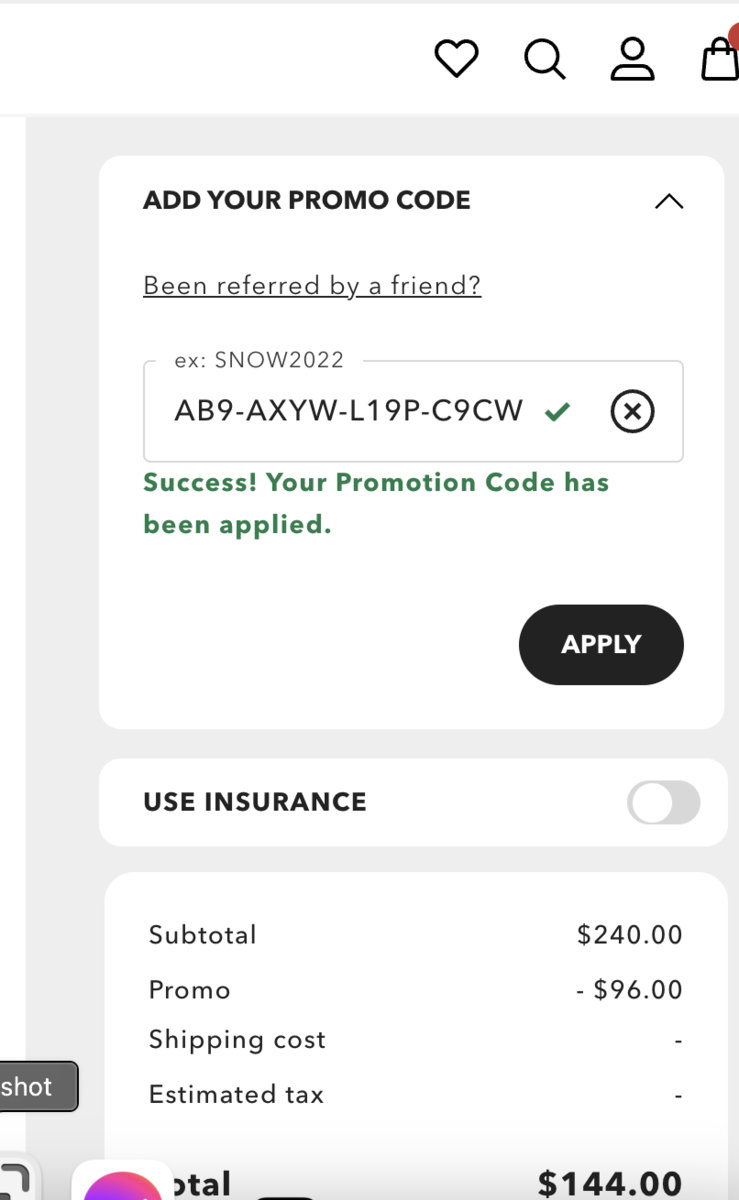Click the green checkmark beside promo code
This screenshot has height=1200, width=739.
click(558, 411)
